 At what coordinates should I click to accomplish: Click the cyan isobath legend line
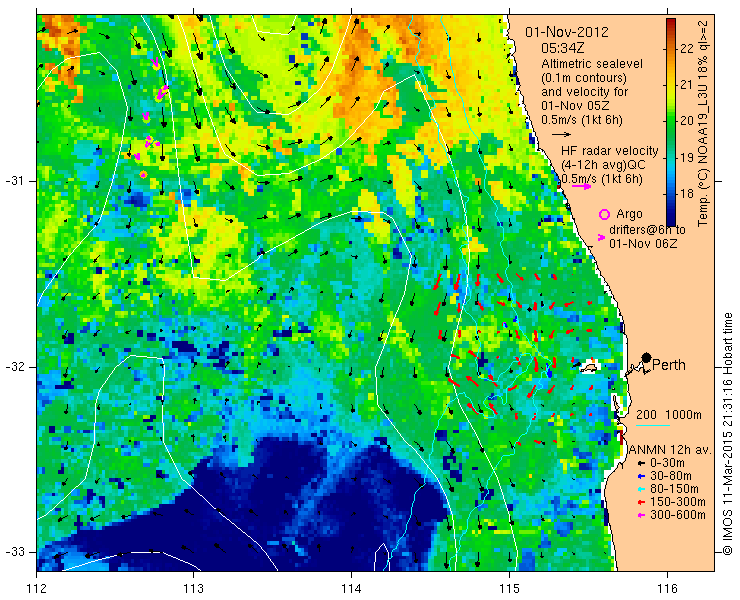[x=653, y=426]
